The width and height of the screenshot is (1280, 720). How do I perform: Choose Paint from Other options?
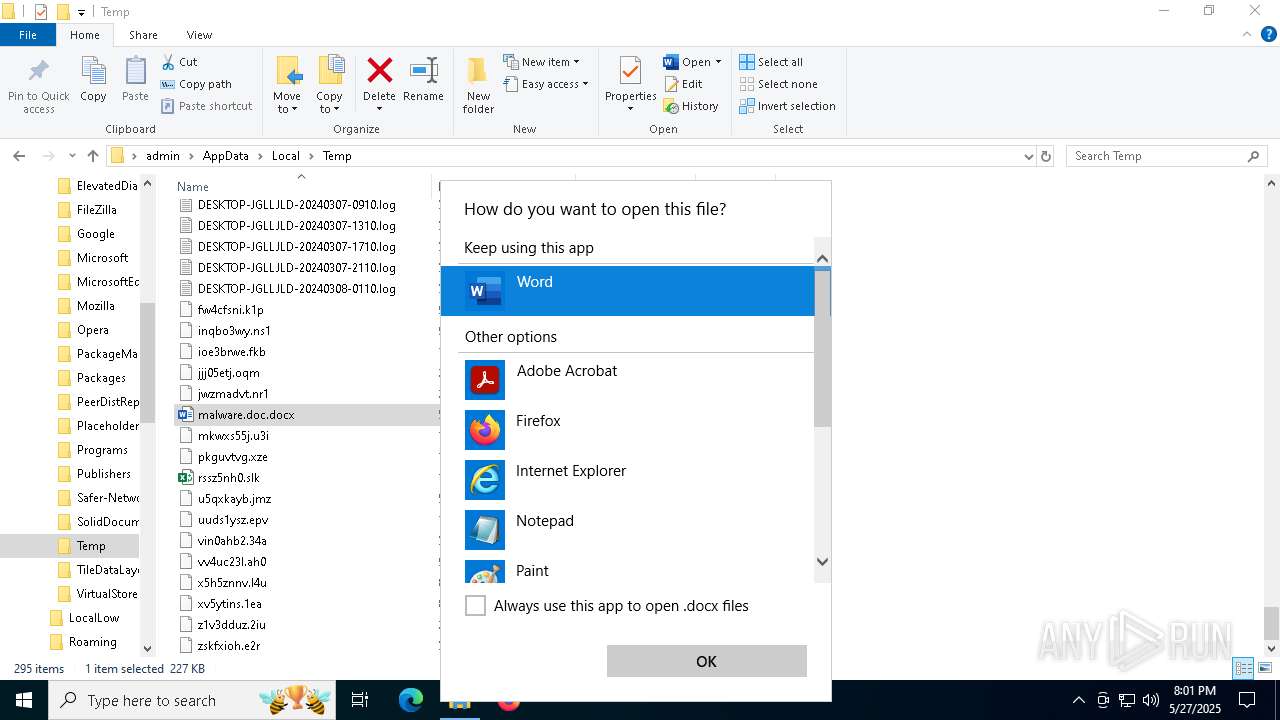[x=628, y=571]
